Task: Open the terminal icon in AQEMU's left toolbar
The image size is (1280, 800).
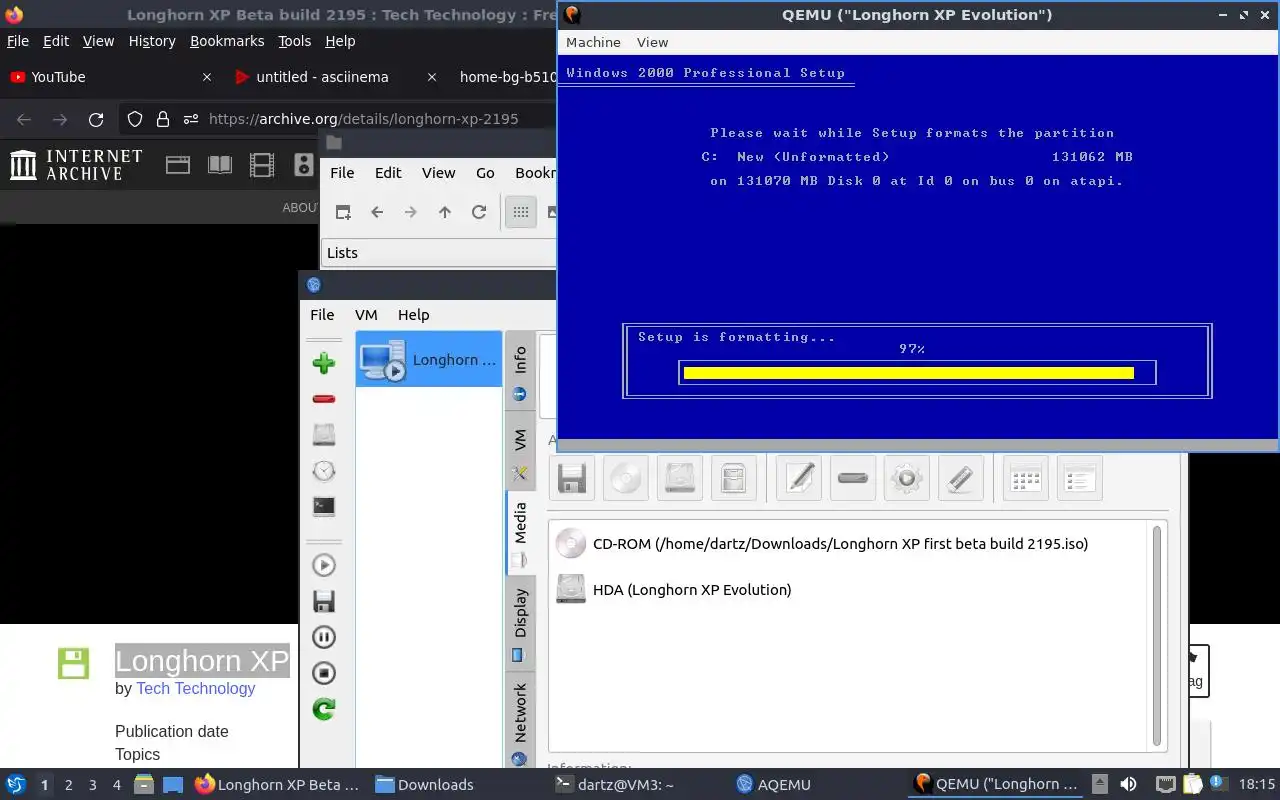Action: tap(323, 507)
